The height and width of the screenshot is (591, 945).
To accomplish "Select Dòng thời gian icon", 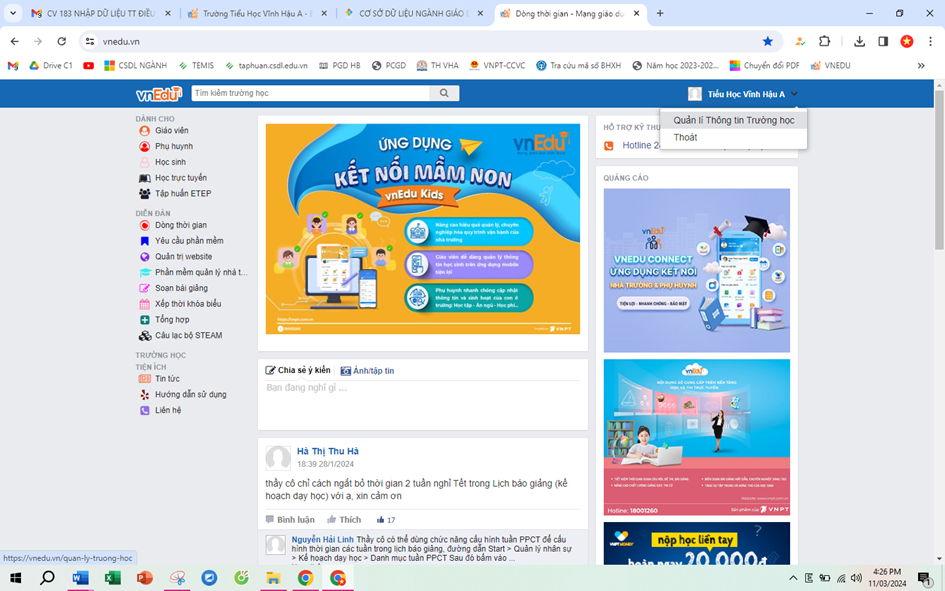I will (145, 225).
